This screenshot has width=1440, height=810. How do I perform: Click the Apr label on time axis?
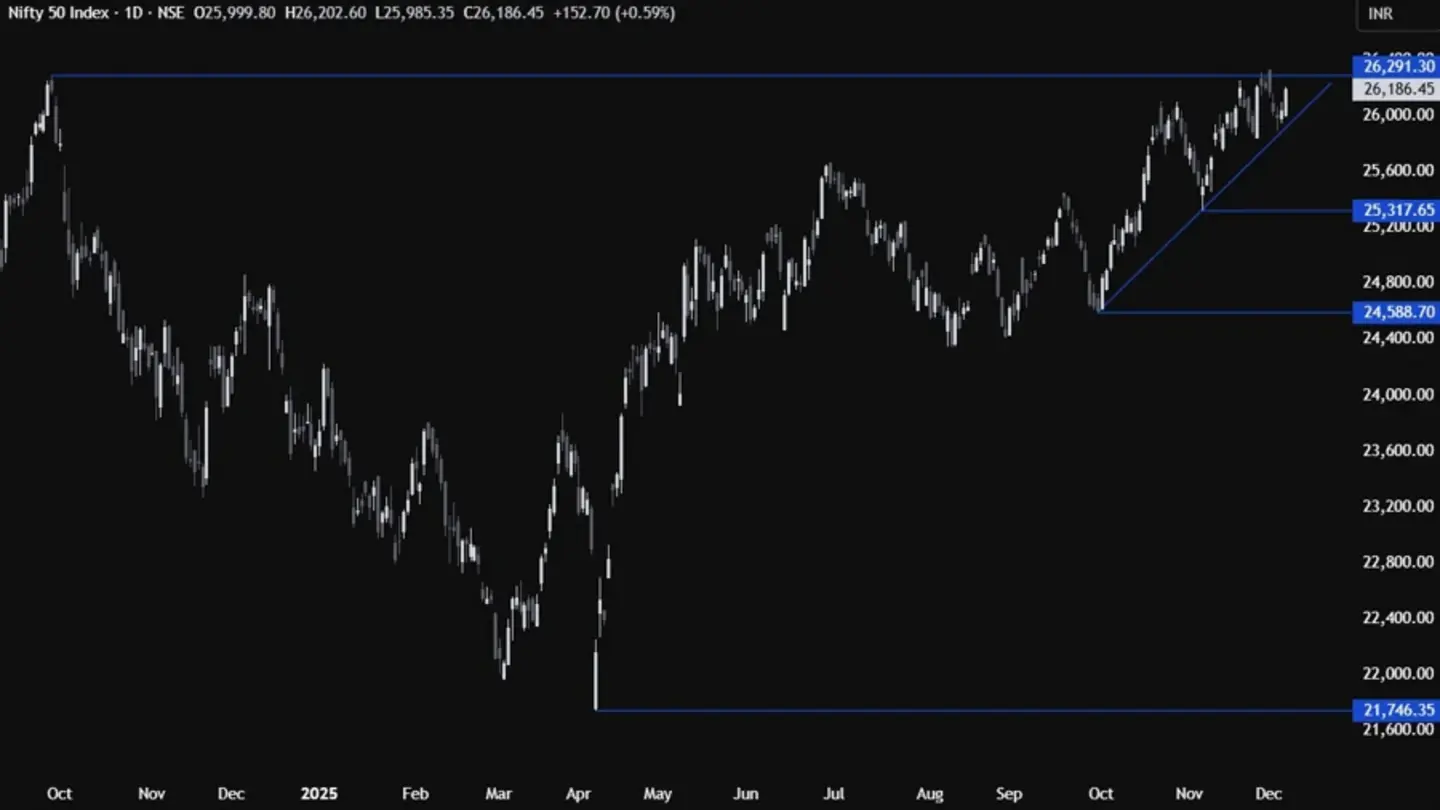click(x=579, y=794)
